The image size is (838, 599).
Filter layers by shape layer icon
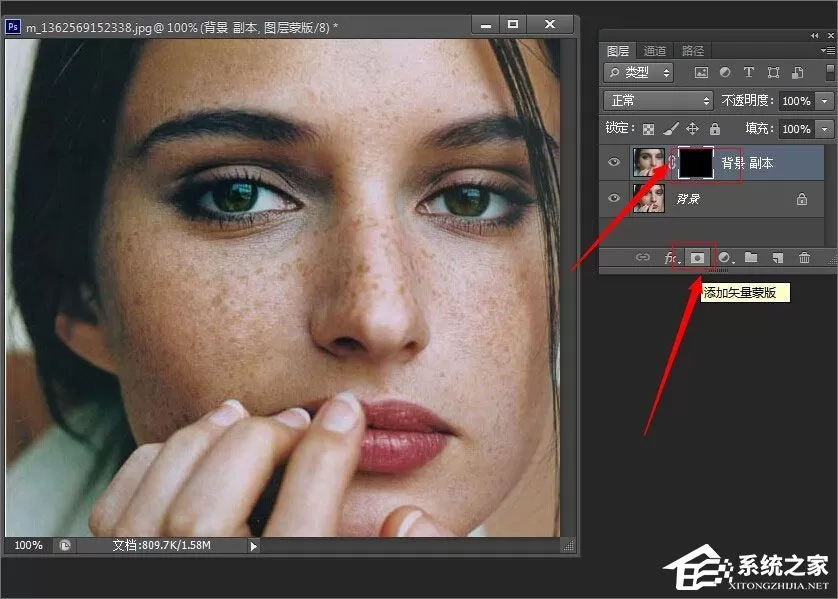[773, 73]
